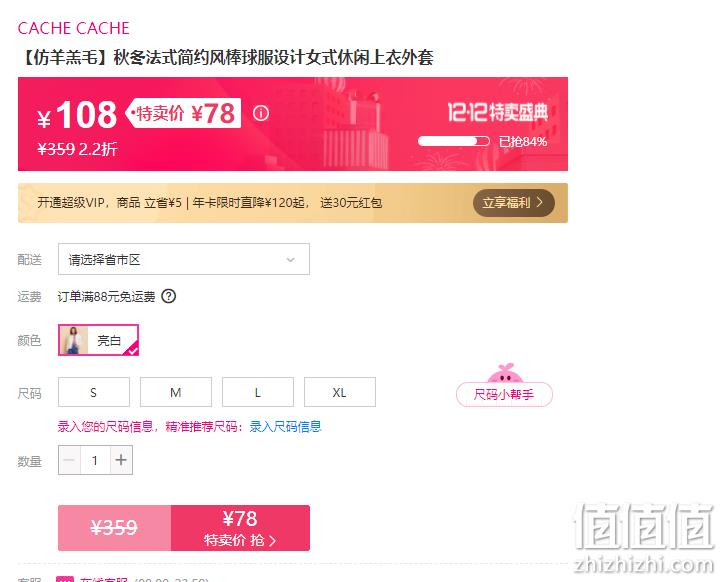Open the province and city delivery dropdown
The image size is (723, 582).
(x=184, y=259)
